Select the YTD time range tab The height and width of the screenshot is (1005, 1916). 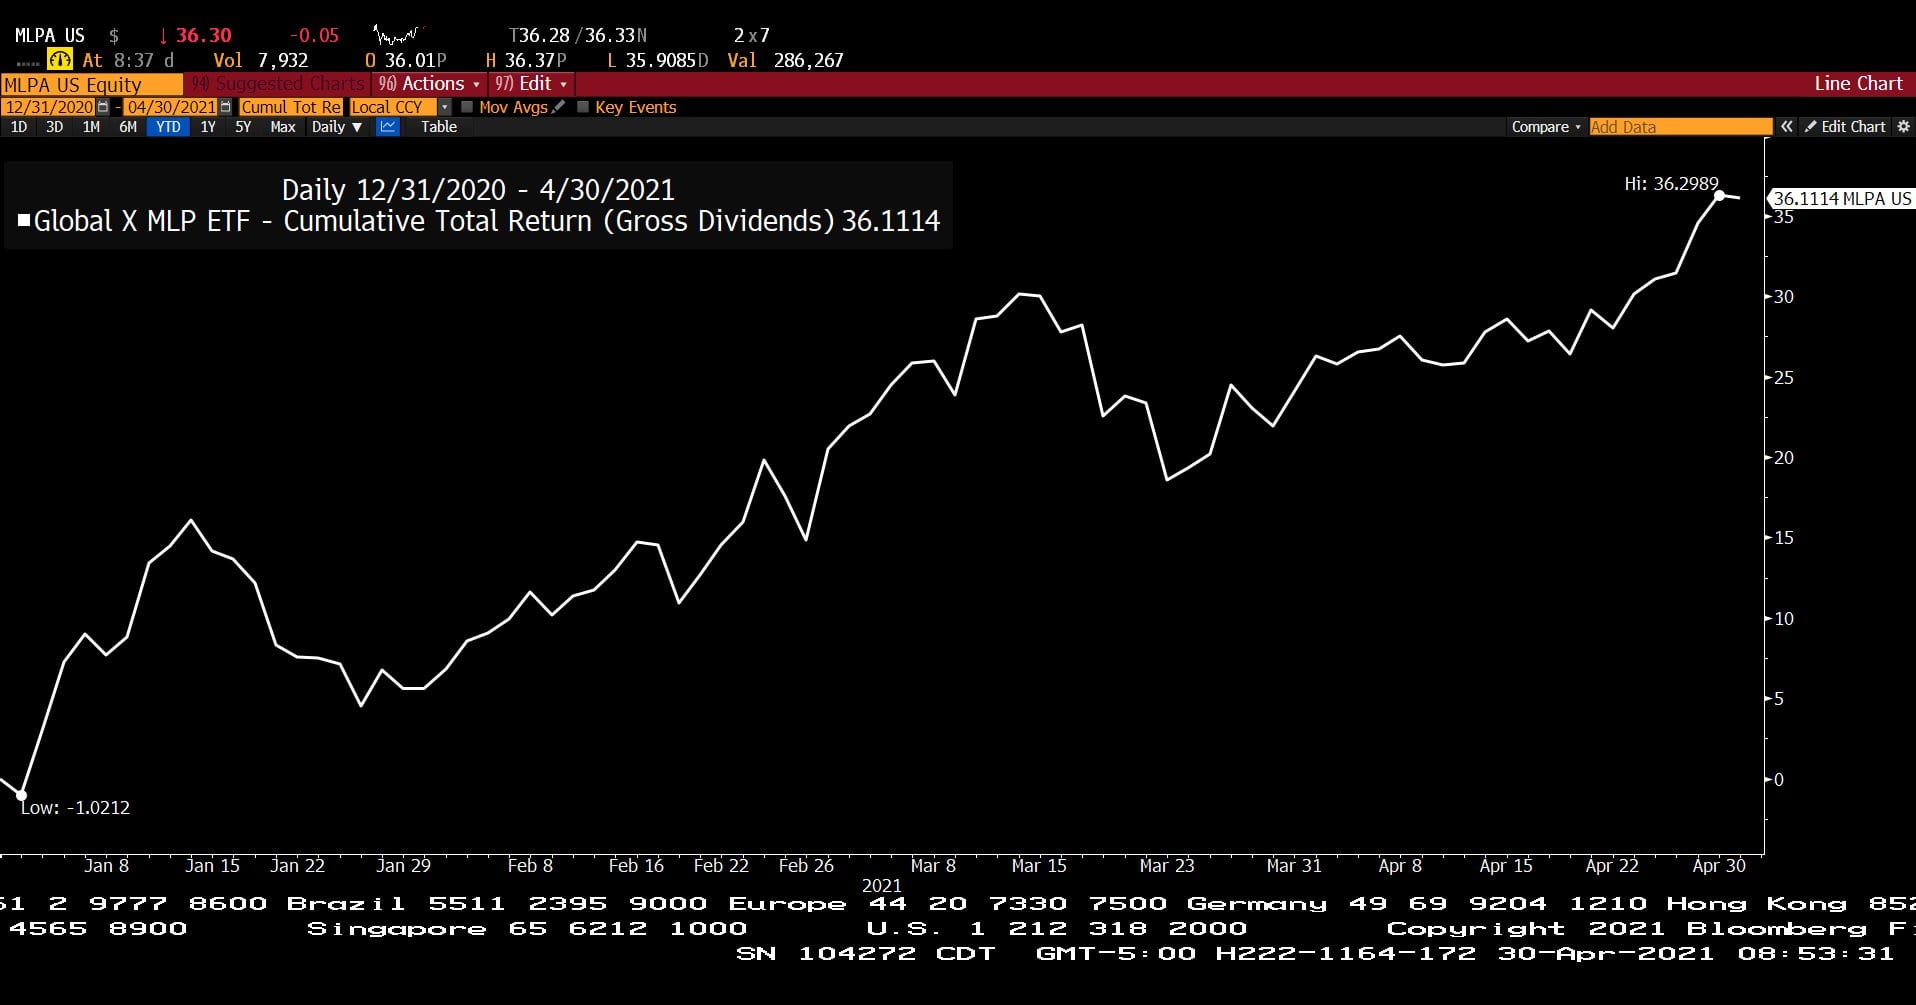coord(168,127)
